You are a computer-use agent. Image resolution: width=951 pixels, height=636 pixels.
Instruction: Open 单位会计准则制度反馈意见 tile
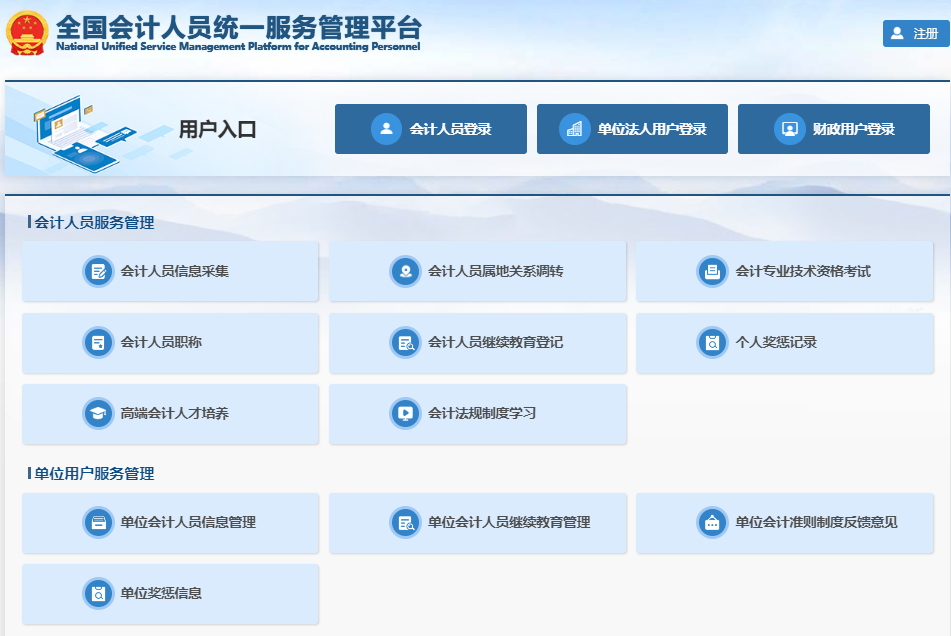pos(784,522)
